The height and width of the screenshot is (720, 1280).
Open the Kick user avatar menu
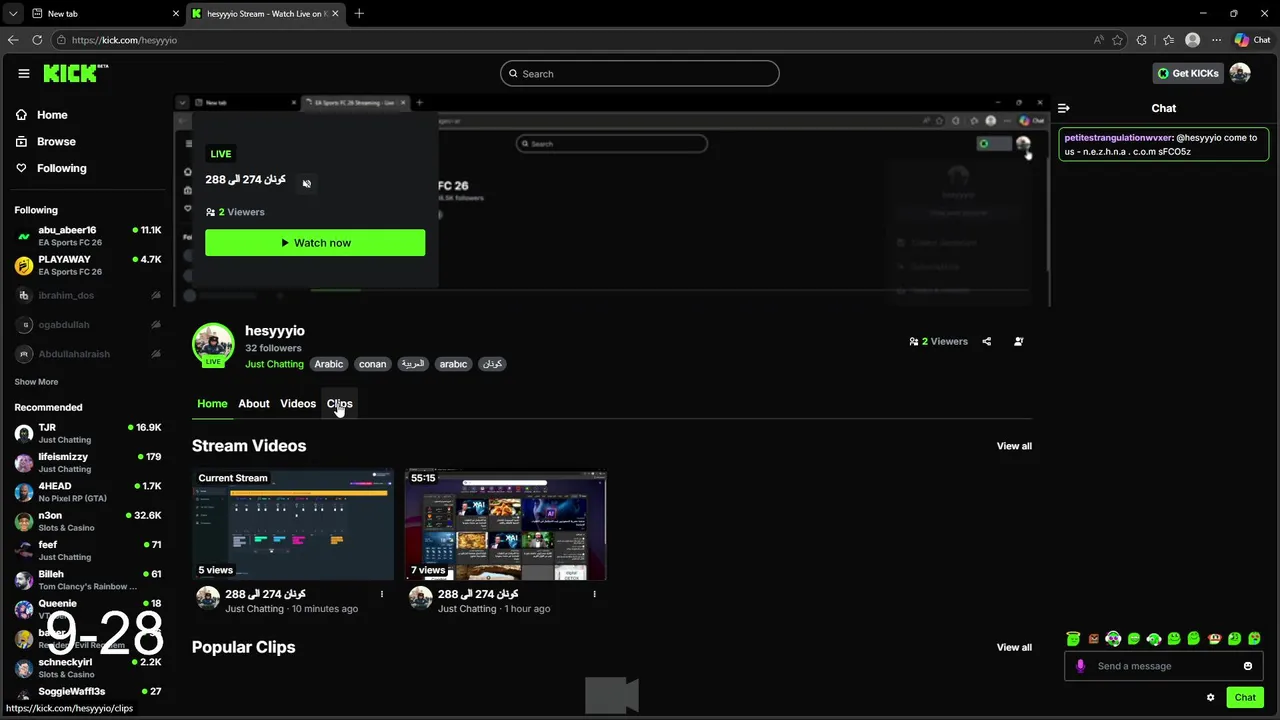pos(1240,73)
